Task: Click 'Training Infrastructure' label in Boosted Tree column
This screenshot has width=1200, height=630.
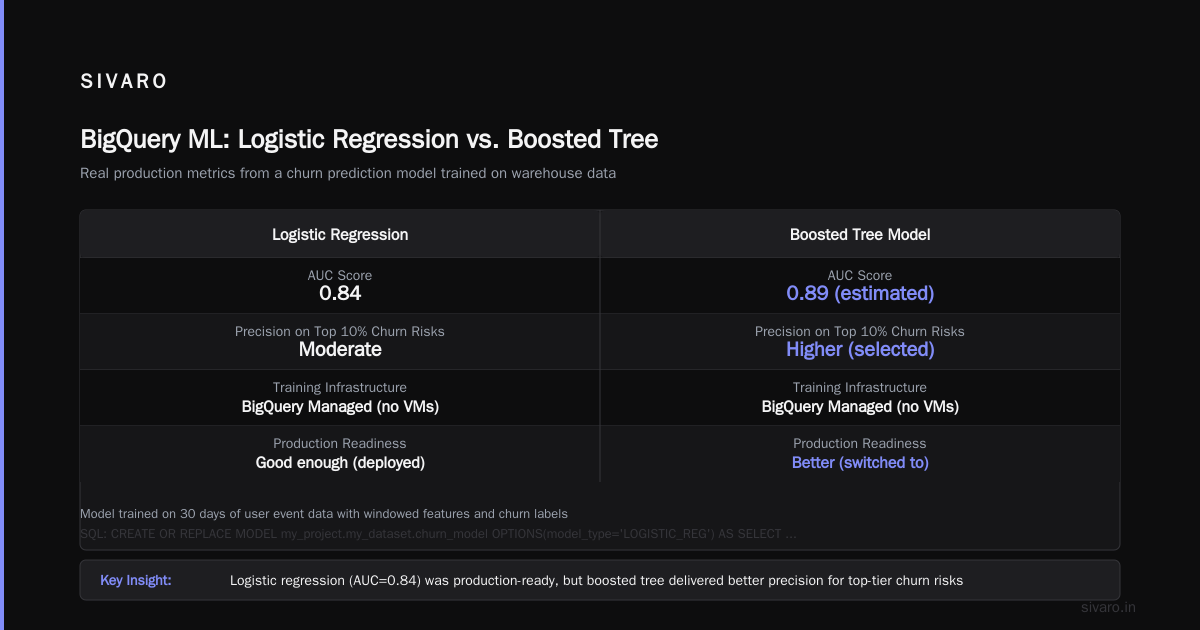Action: (x=860, y=387)
